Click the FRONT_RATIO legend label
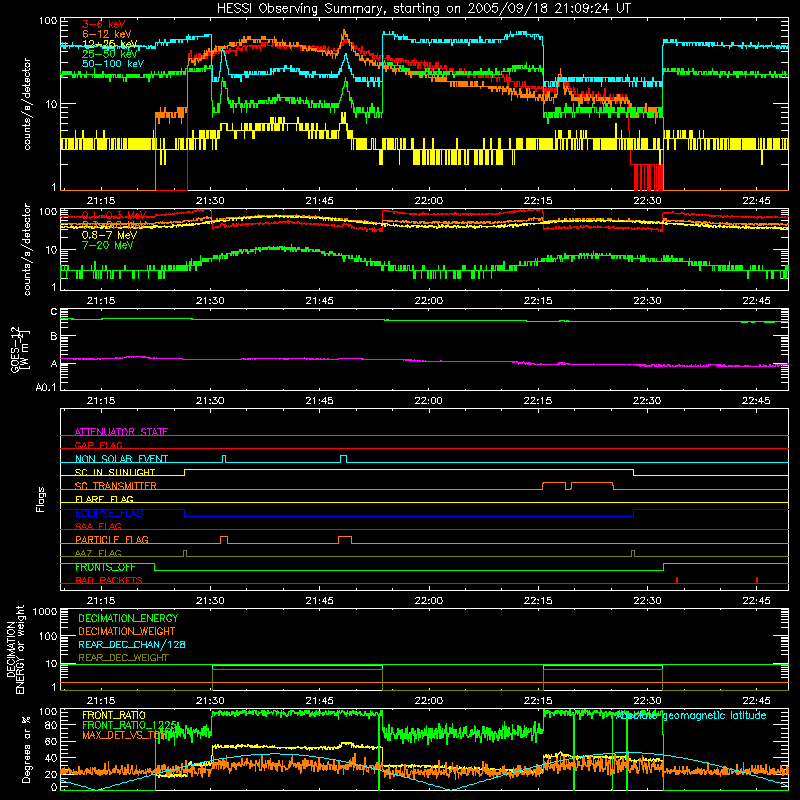800x800 pixels. [x=114, y=715]
